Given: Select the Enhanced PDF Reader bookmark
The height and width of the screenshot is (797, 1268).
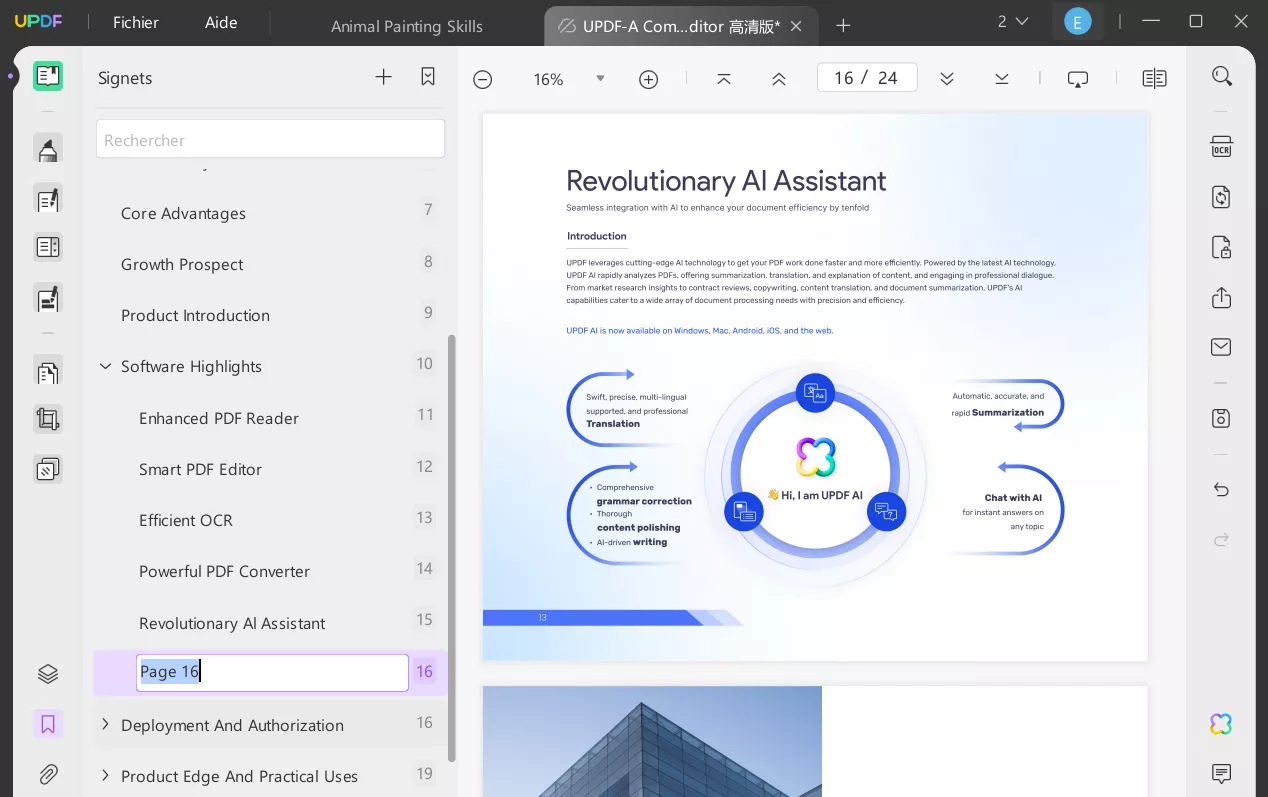Looking at the screenshot, I should 219,418.
